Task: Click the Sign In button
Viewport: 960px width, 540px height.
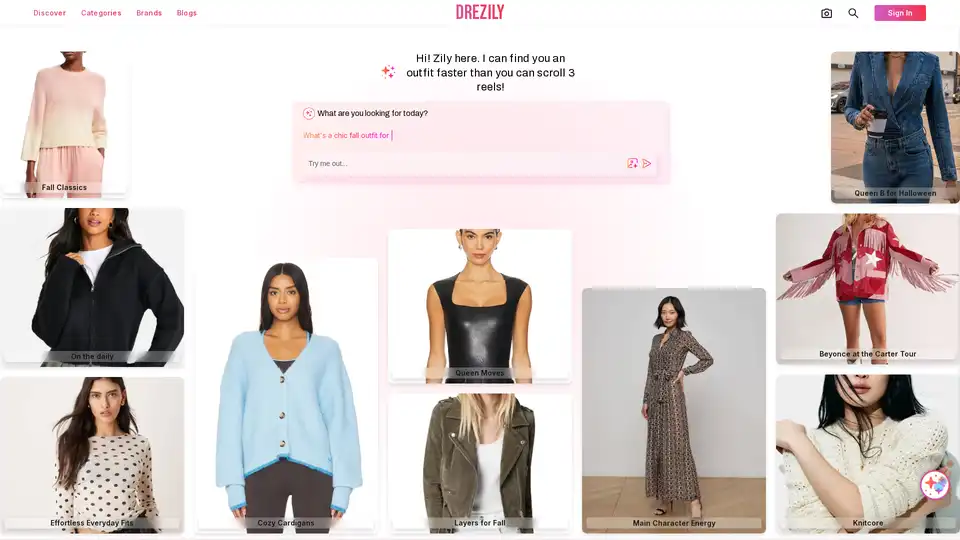Action: tap(899, 13)
